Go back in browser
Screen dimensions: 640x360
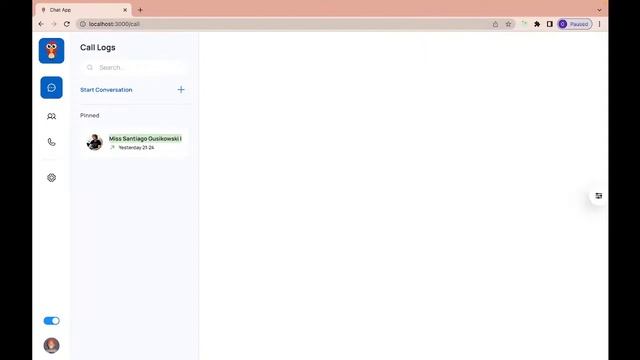coord(41,24)
